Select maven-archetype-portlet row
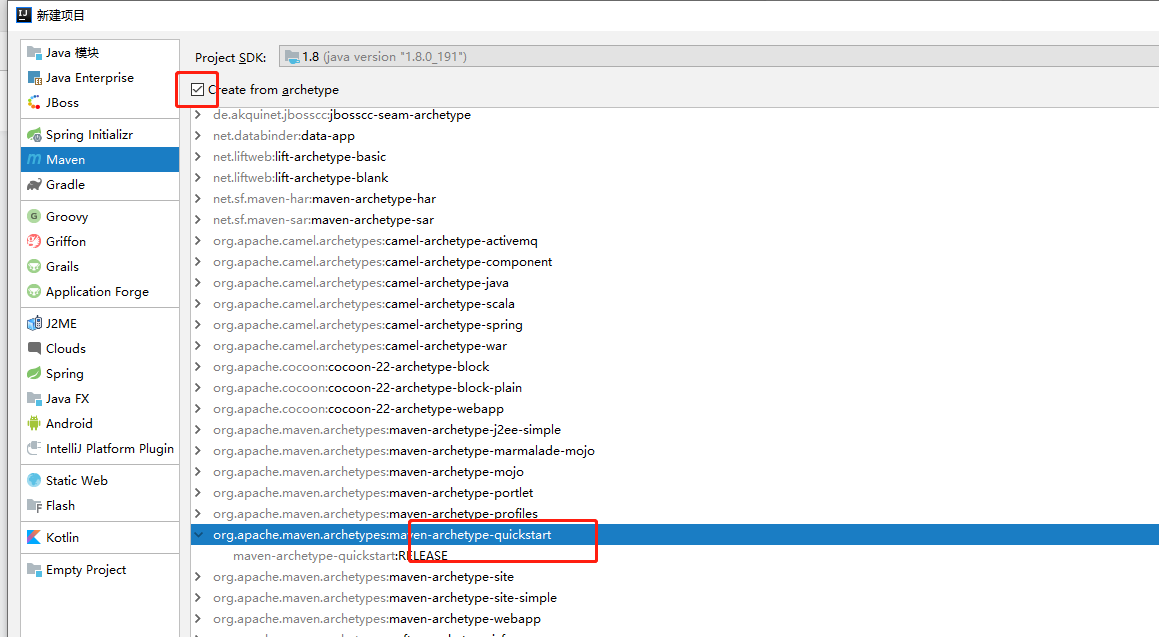The width and height of the screenshot is (1159, 637). pyautogui.click(x=675, y=493)
